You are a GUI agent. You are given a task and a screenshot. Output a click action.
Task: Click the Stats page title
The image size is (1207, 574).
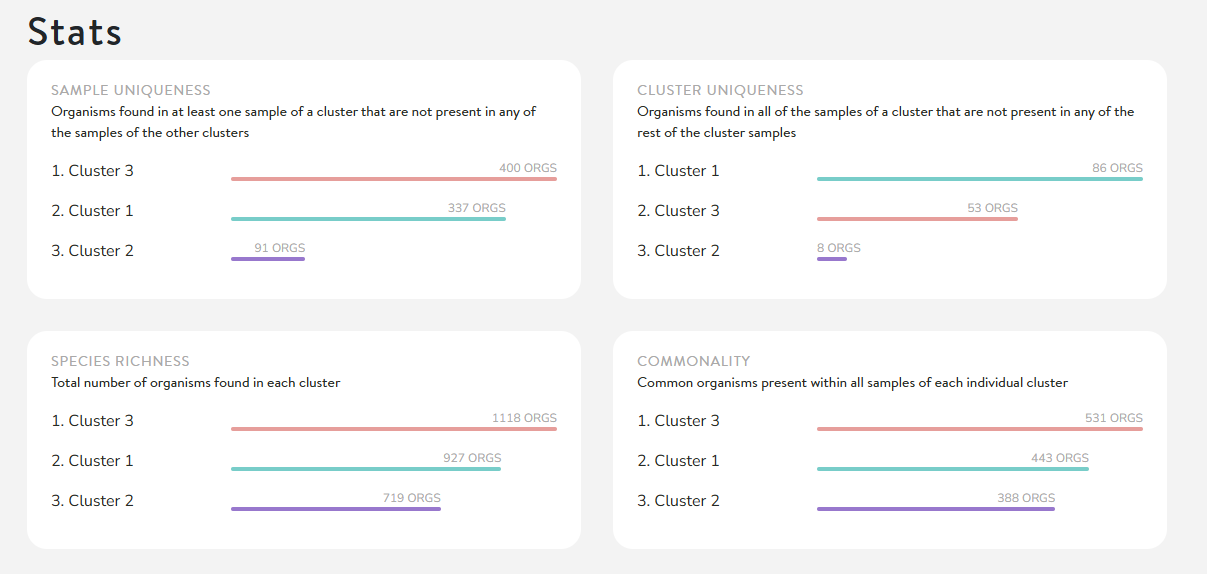coord(75,32)
